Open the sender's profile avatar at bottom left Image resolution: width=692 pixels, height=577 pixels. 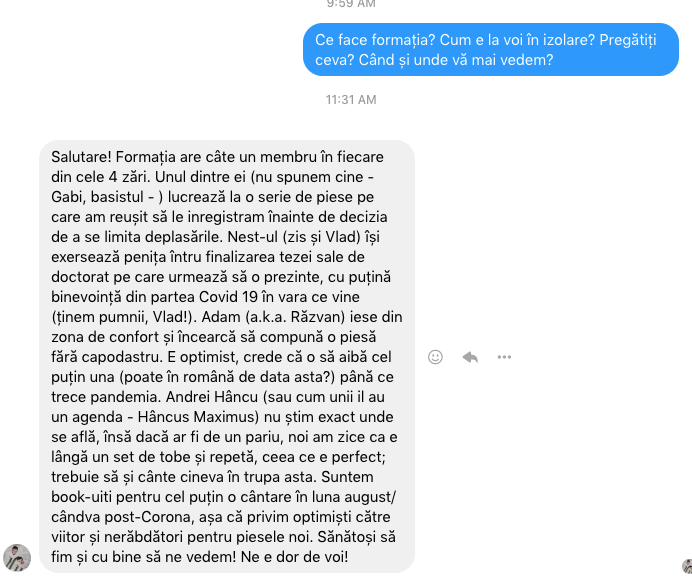17,558
